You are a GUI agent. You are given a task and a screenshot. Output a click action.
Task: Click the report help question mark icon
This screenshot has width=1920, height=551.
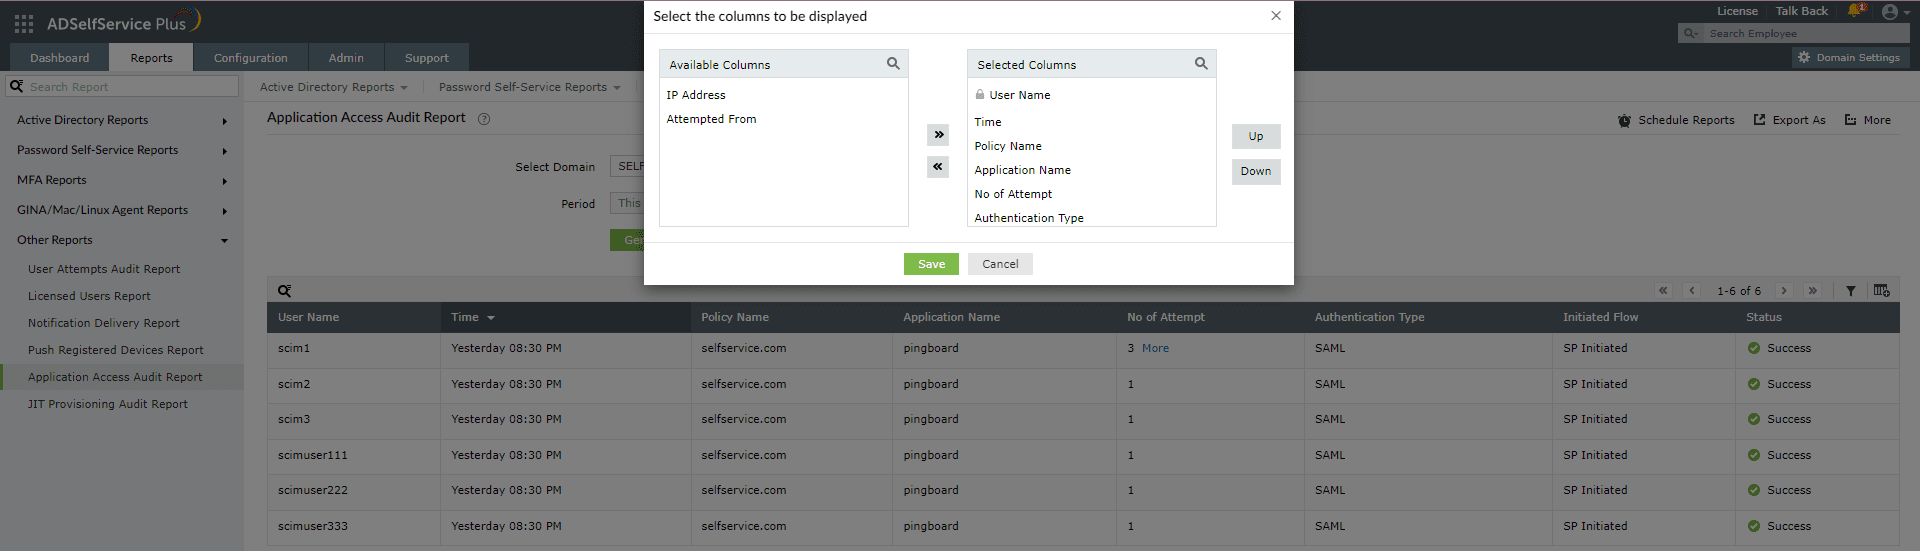484,119
